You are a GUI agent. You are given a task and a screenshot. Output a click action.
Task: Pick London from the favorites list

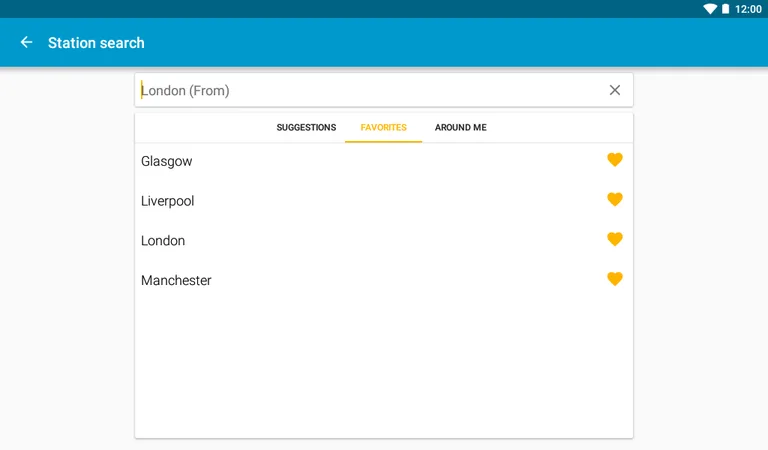point(163,241)
